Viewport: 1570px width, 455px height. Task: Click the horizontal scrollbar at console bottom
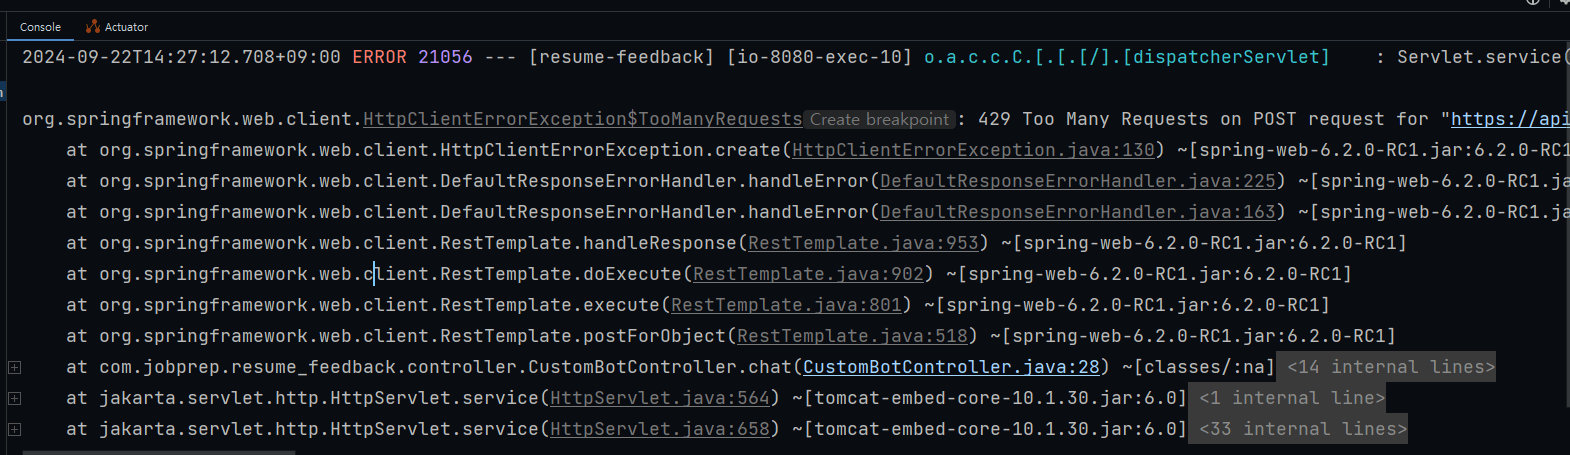[x=160, y=452]
